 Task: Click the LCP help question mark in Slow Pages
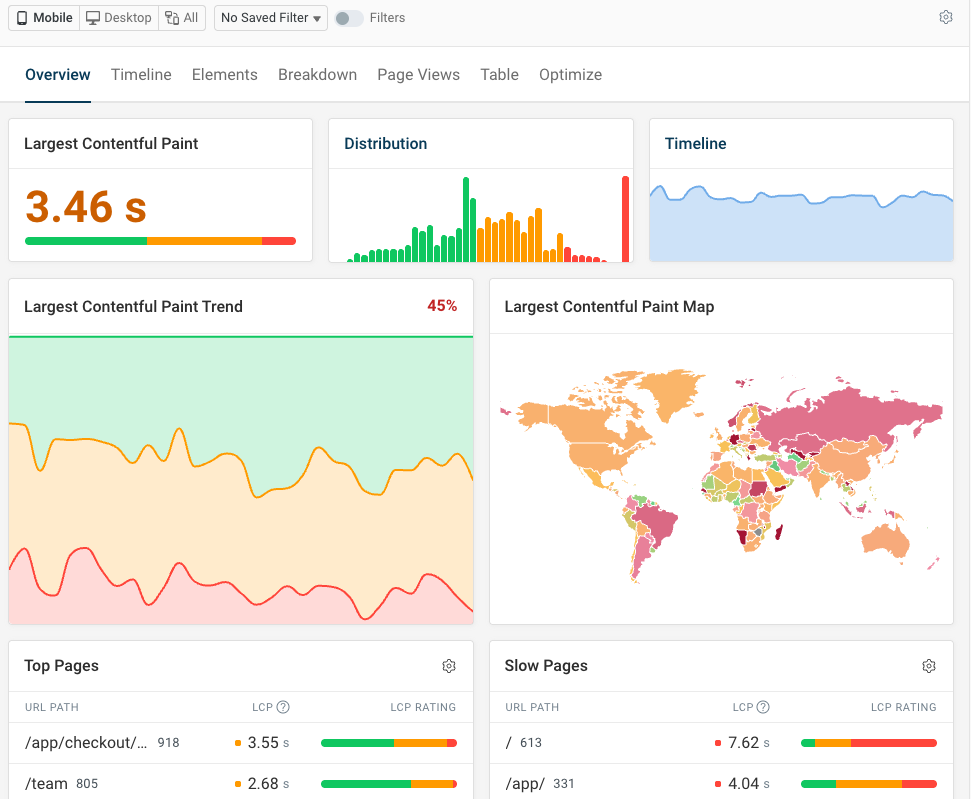pyautogui.click(x=765, y=707)
